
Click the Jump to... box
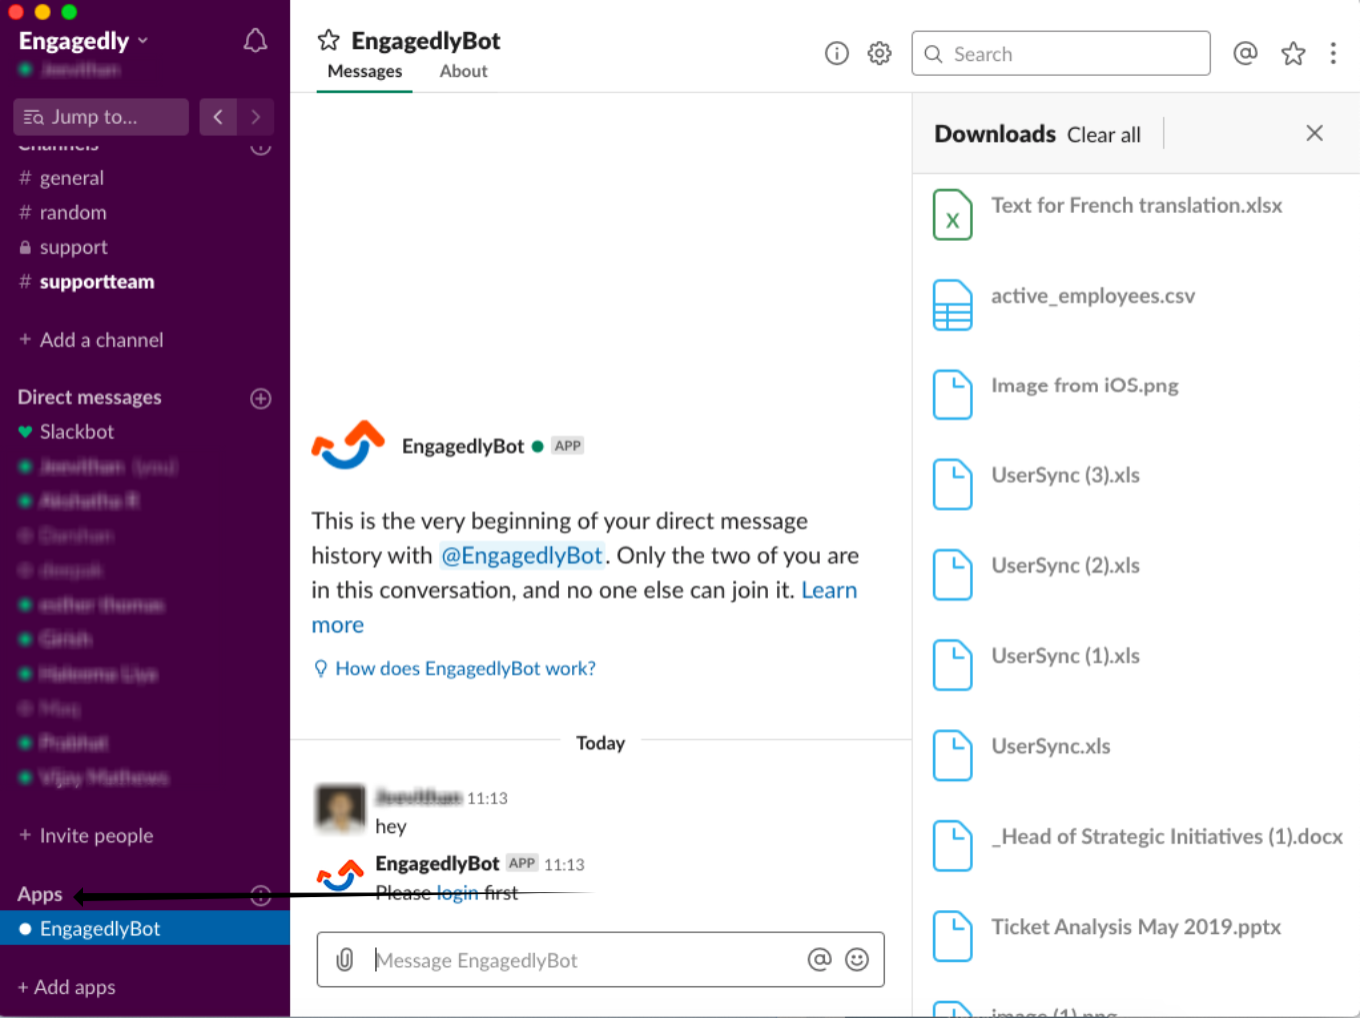click(x=101, y=117)
